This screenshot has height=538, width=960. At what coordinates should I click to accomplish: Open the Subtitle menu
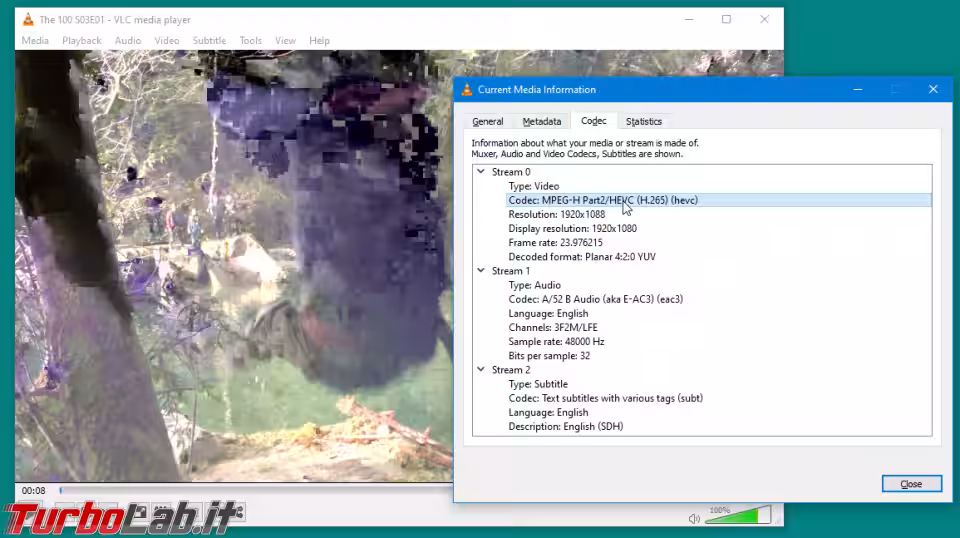pyautogui.click(x=209, y=40)
